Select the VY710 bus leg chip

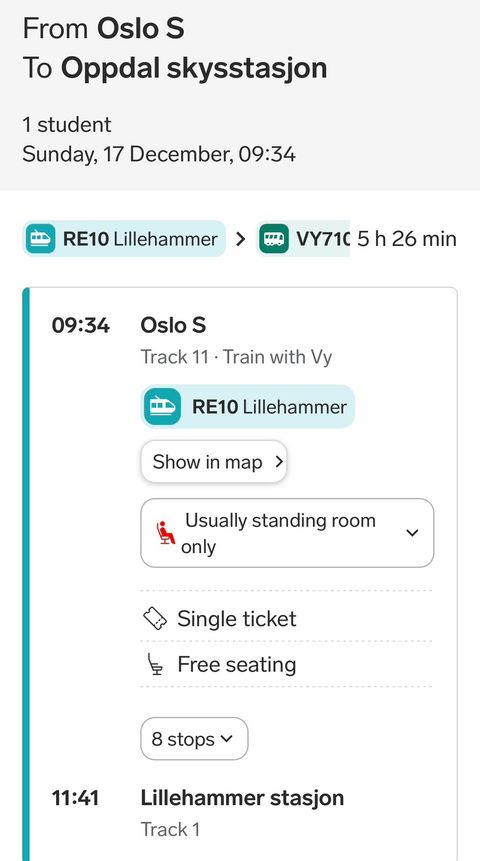[x=303, y=239]
